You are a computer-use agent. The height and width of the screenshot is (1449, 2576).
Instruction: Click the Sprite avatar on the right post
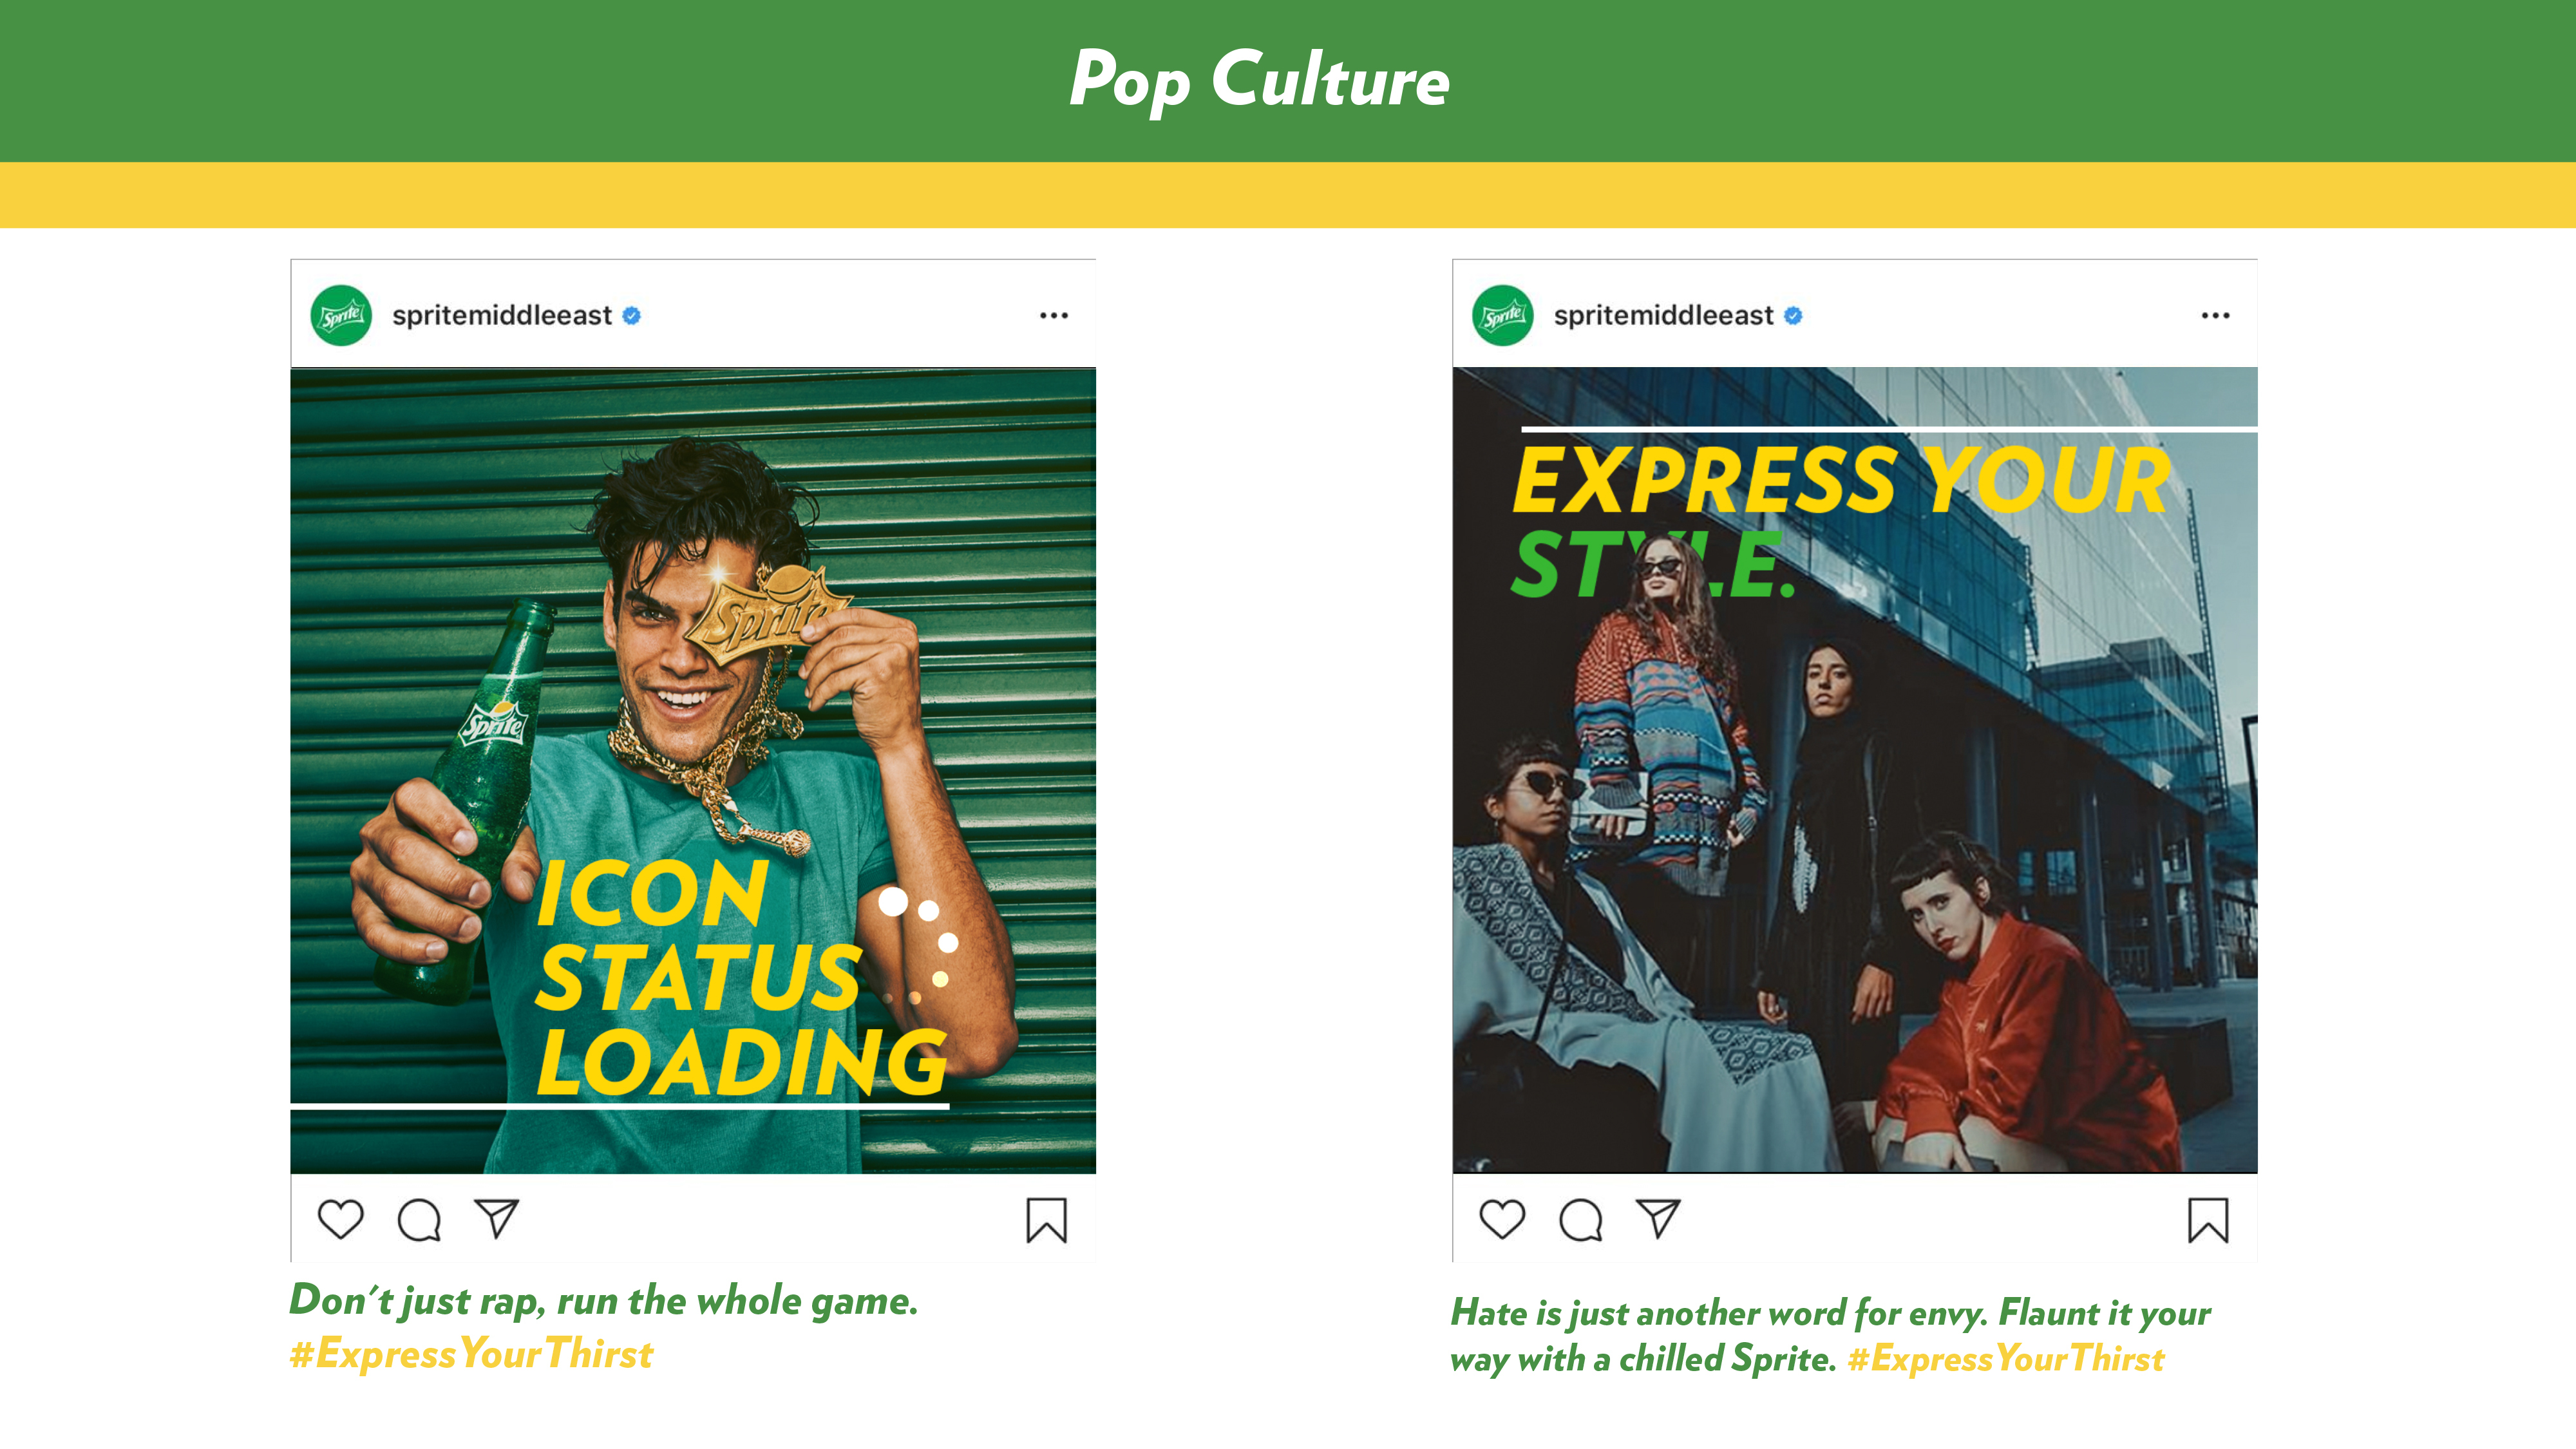1503,315
